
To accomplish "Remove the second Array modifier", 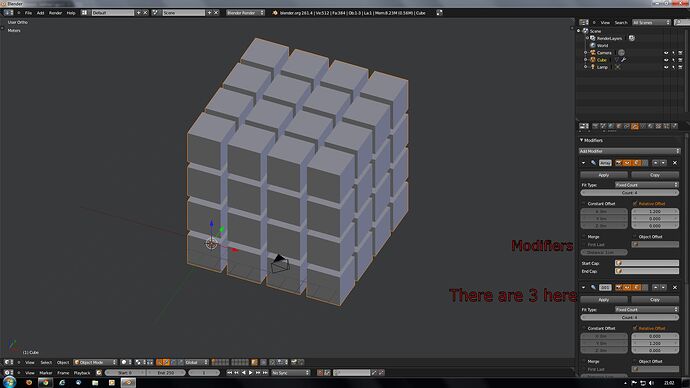I will 675,287.
